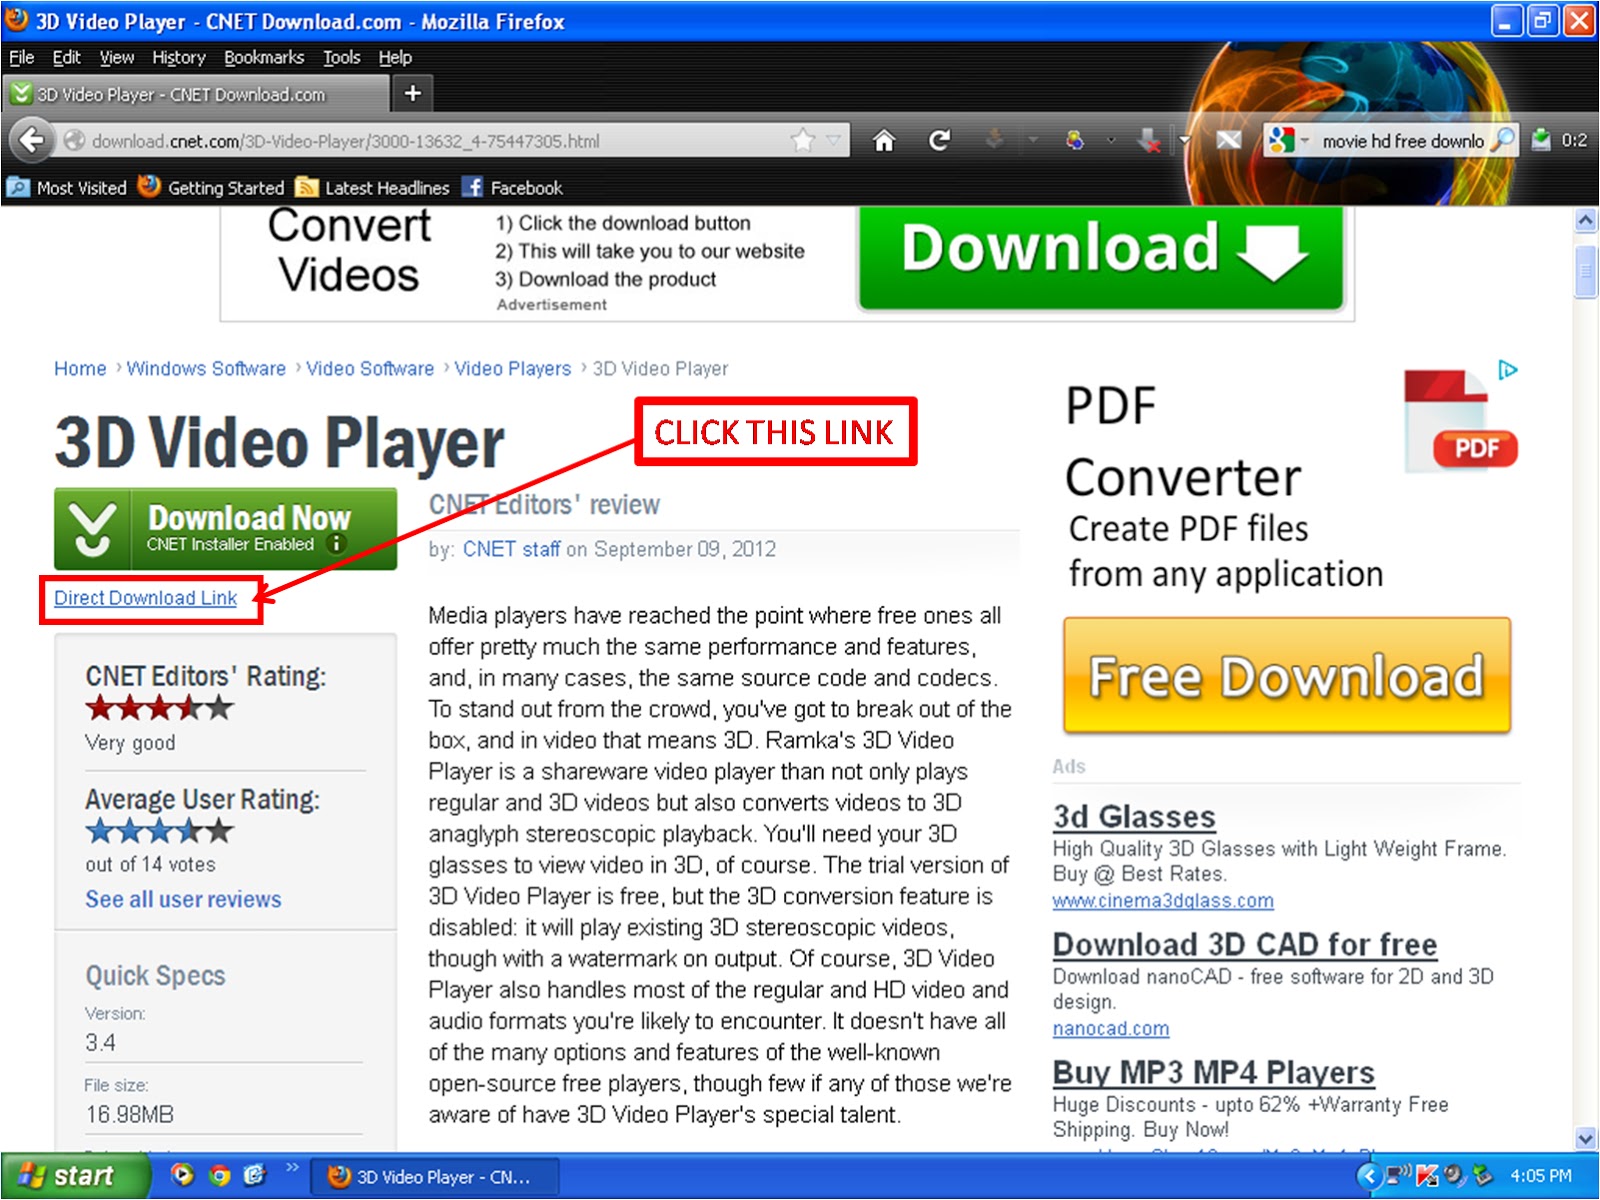The width and height of the screenshot is (1600, 1200).
Task: Open the white dropdown arrow left of the envelope
Action: pos(1184,141)
